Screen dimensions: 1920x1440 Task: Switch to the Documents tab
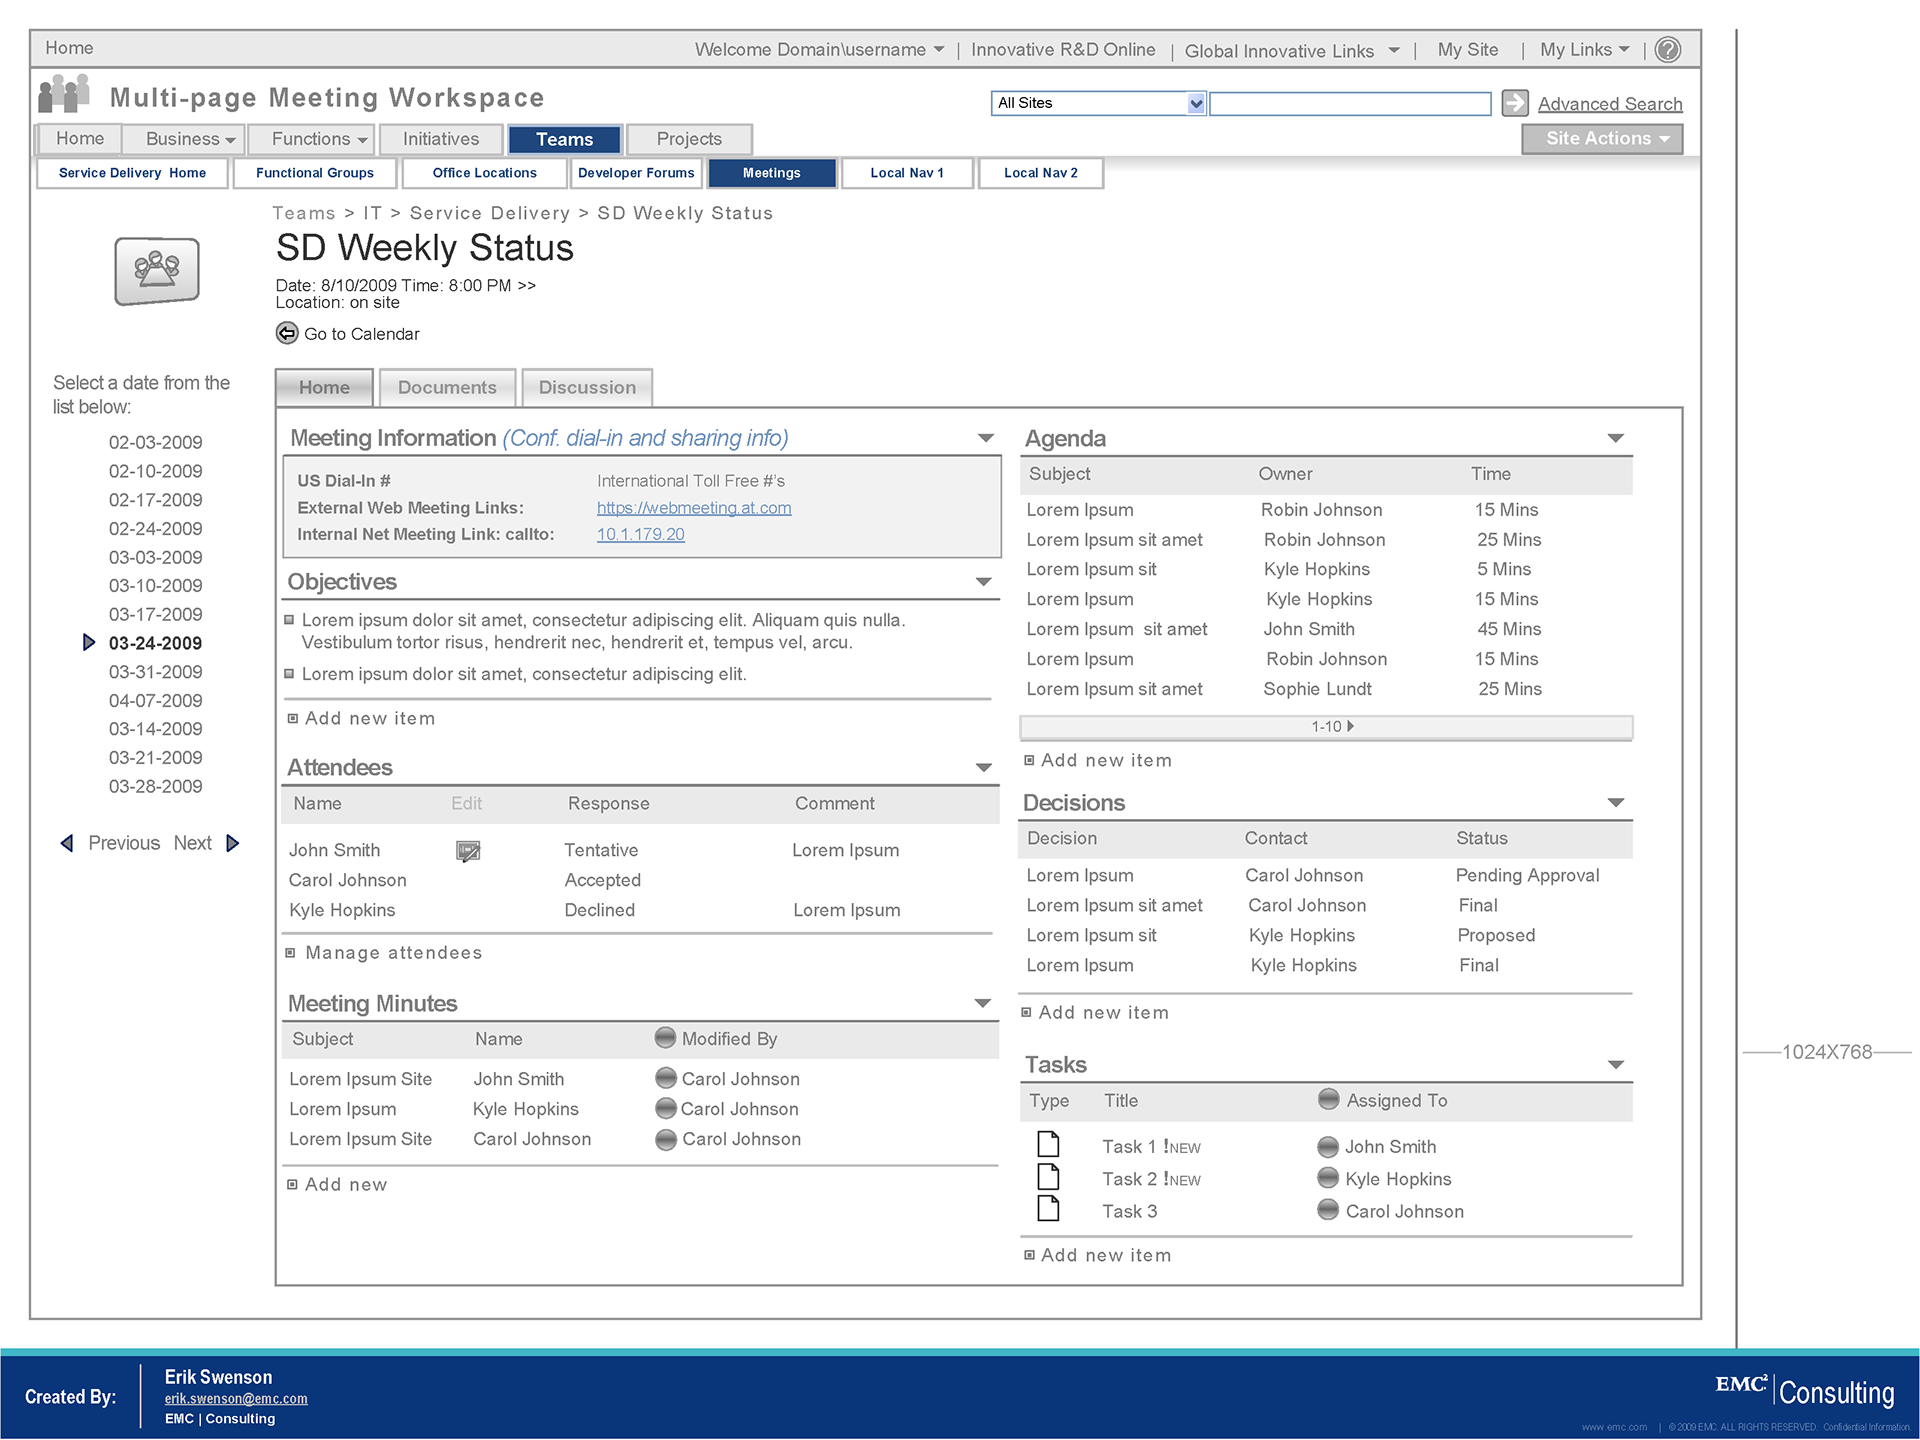(x=447, y=388)
